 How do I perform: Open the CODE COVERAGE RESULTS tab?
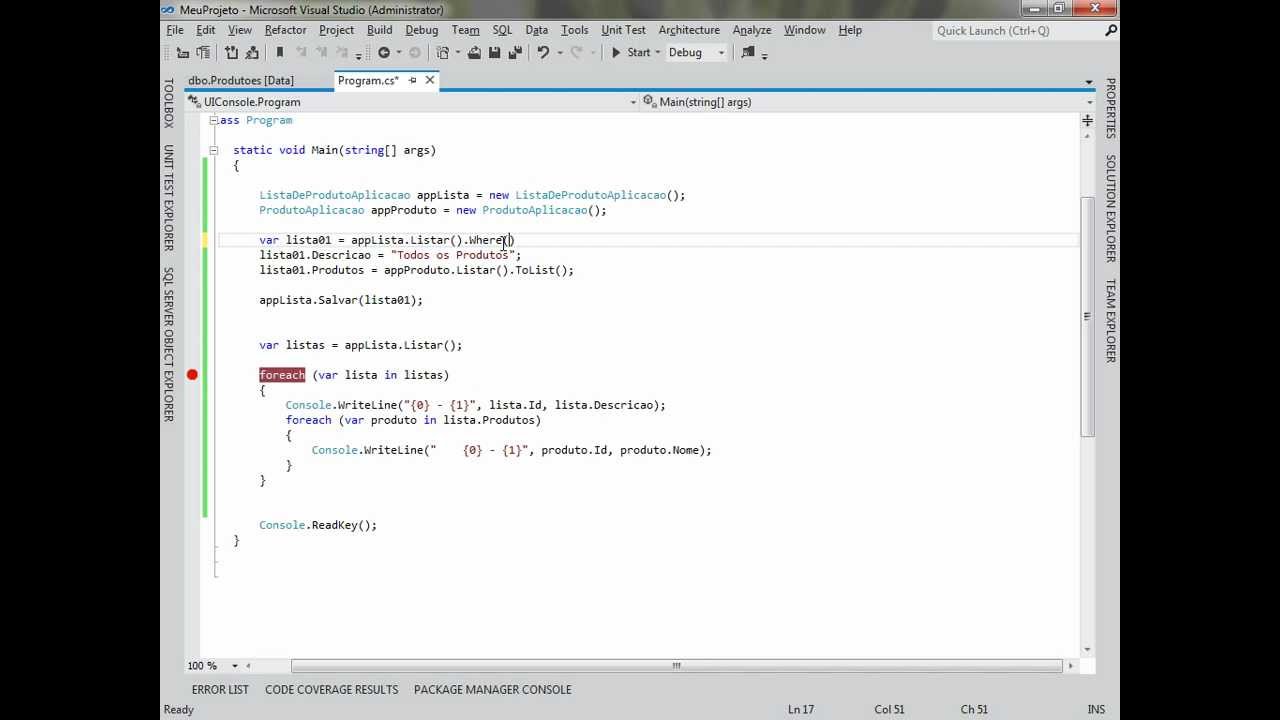point(331,689)
